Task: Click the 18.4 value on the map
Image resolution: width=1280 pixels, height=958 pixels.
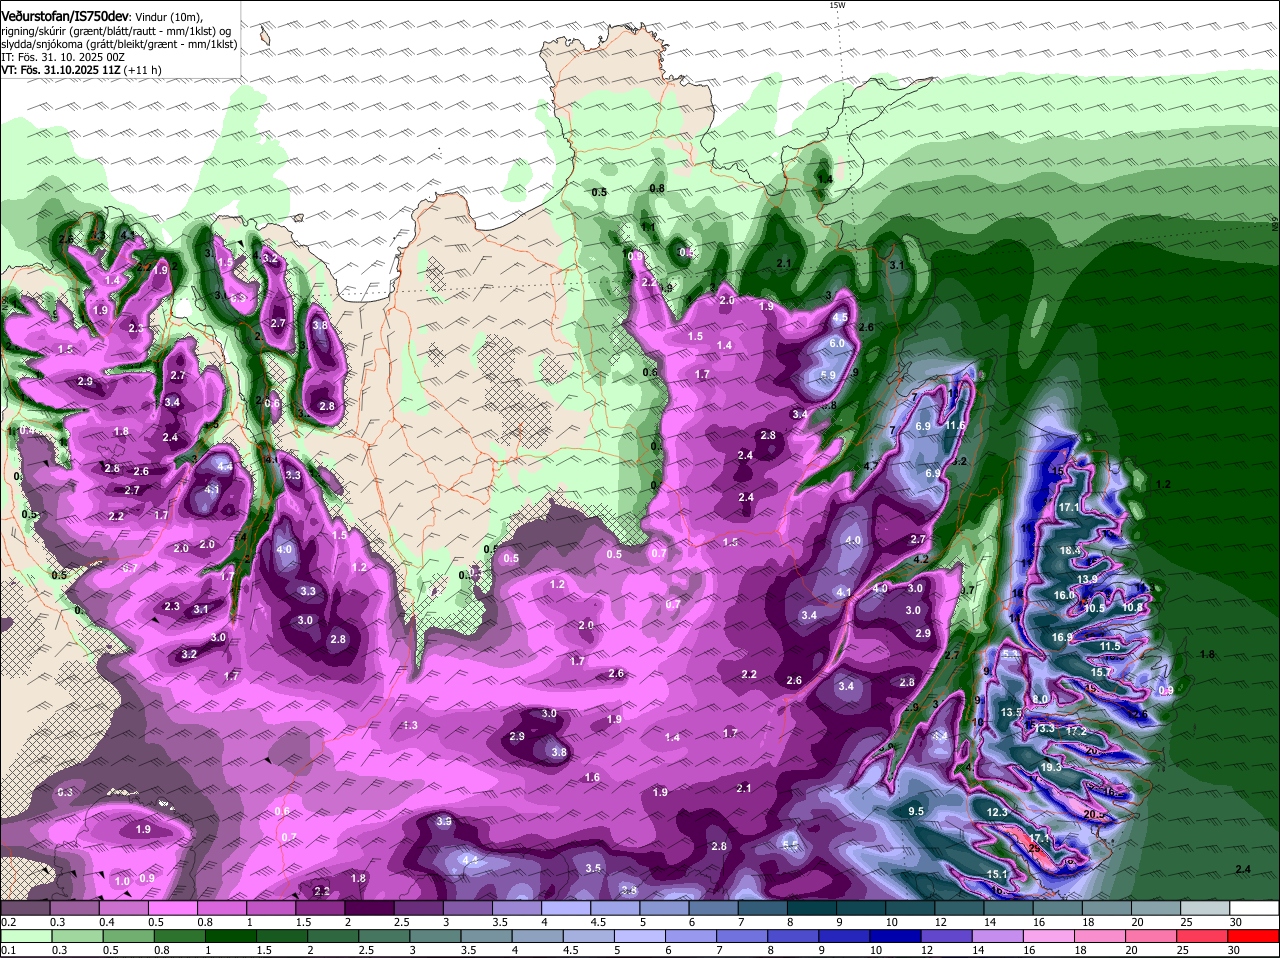Action: 1071,551
